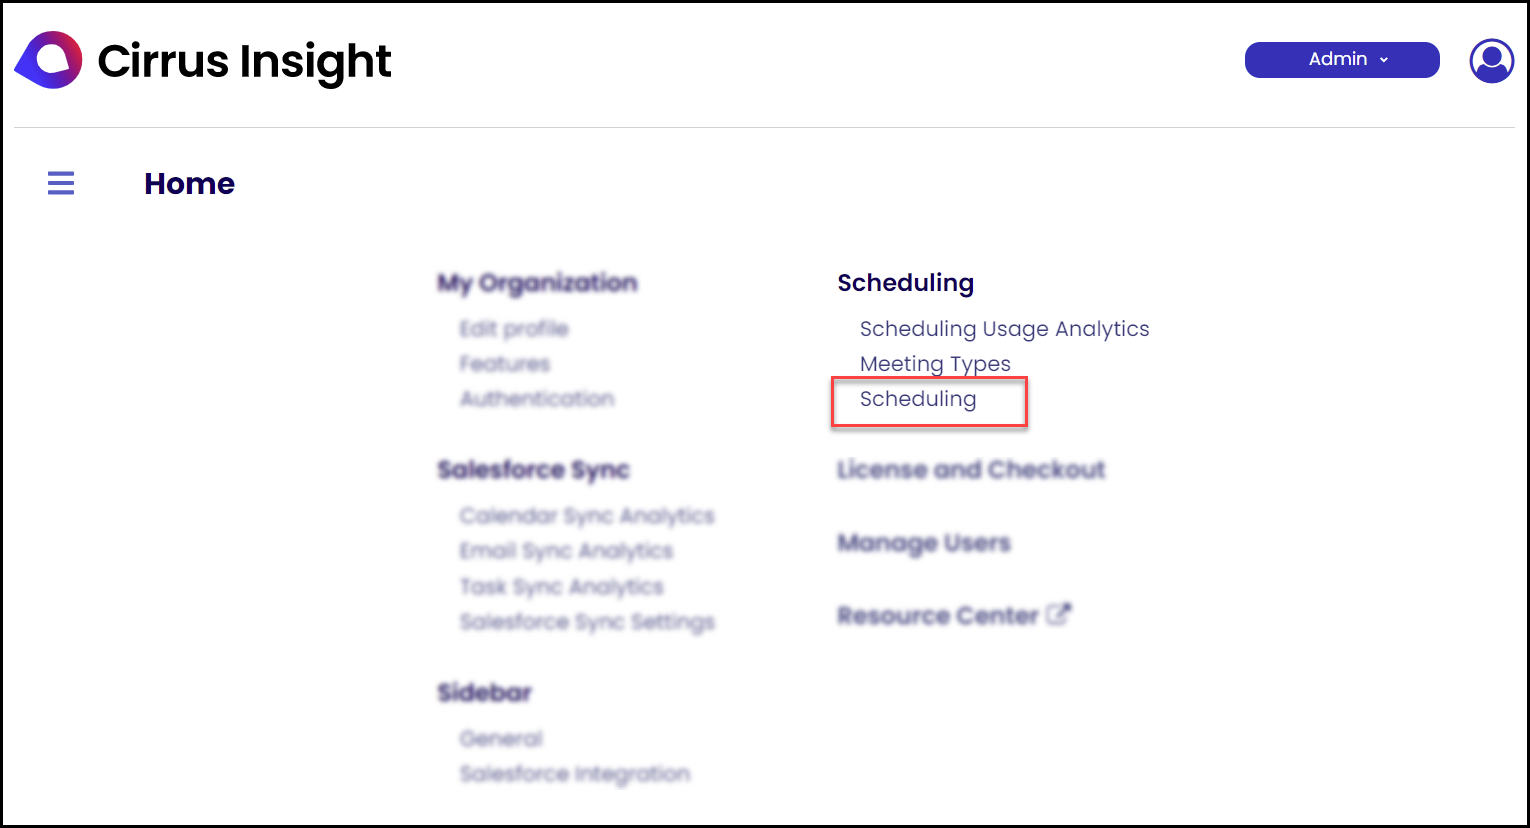The width and height of the screenshot is (1530, 828).
Task: Go to Meeting Types
Action: pyautogui.click(x=935, y=364)
